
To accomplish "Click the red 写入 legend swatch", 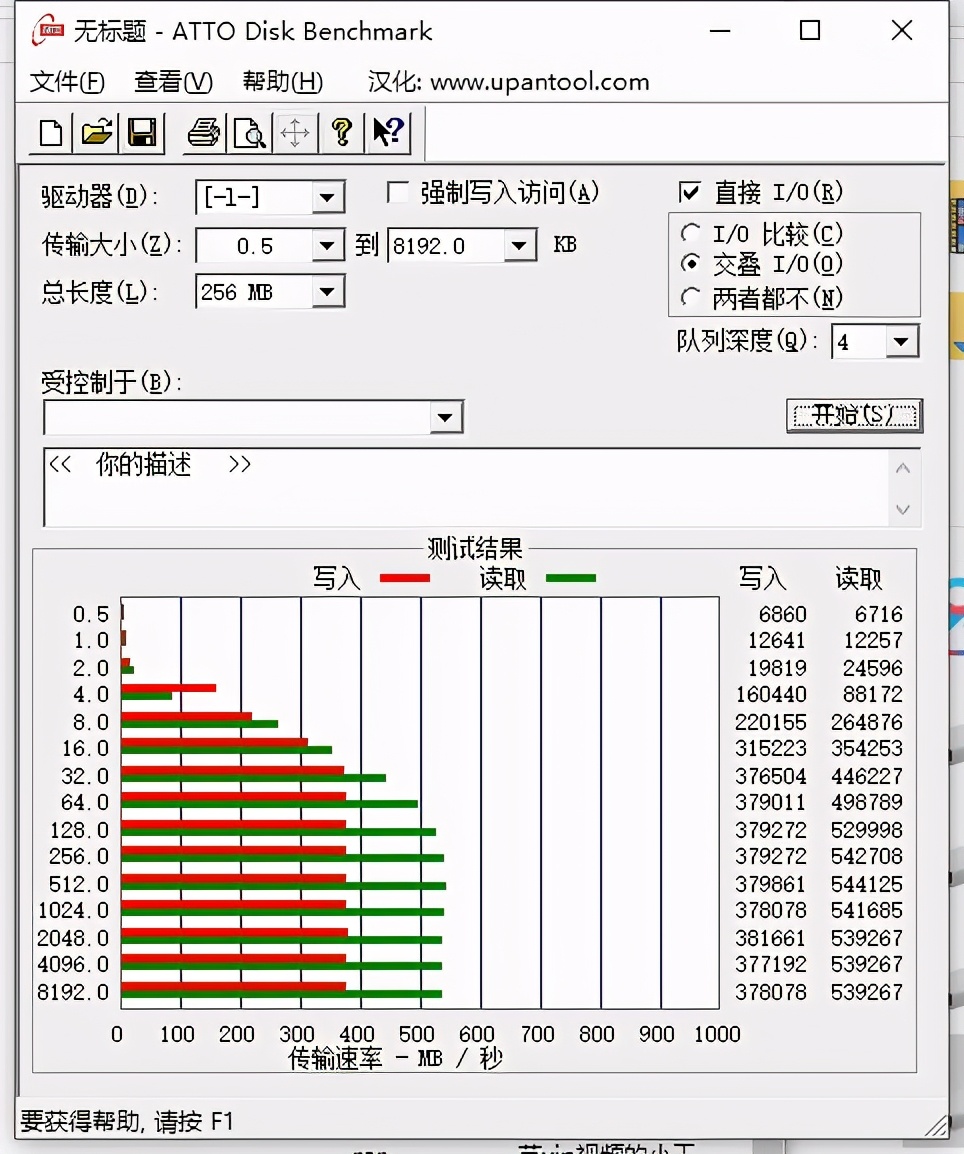I will pyautogui.click(x=405, y=578).
